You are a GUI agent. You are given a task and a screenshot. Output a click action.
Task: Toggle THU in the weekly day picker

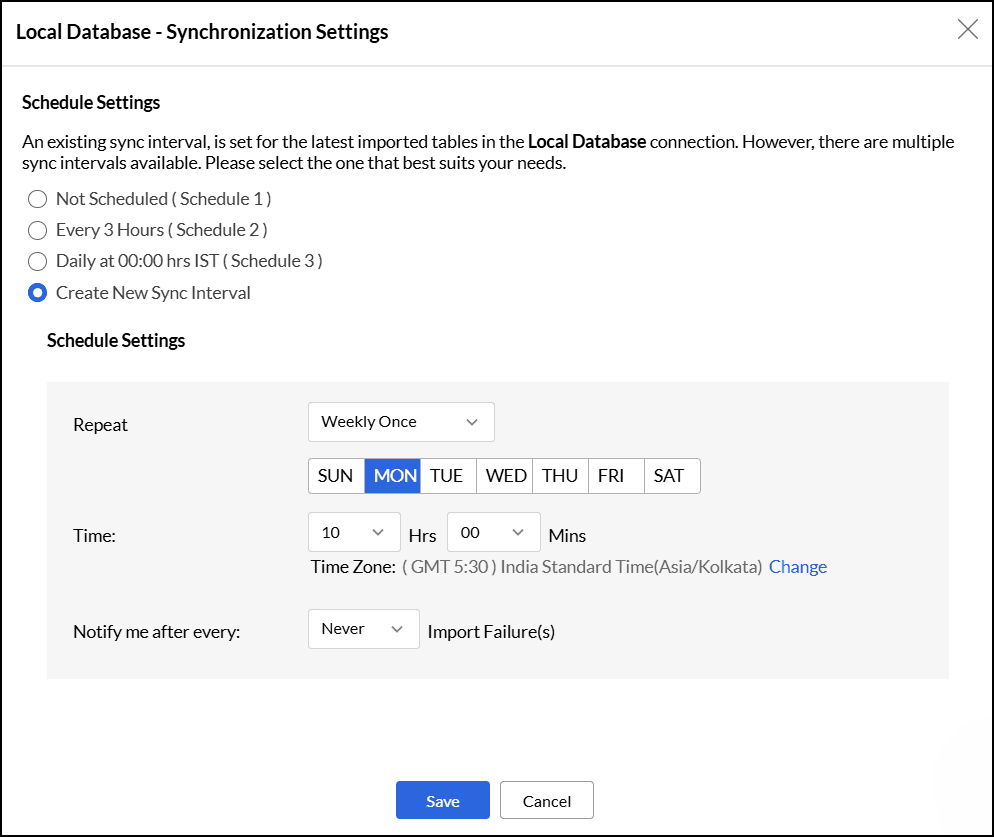(560, 475)
